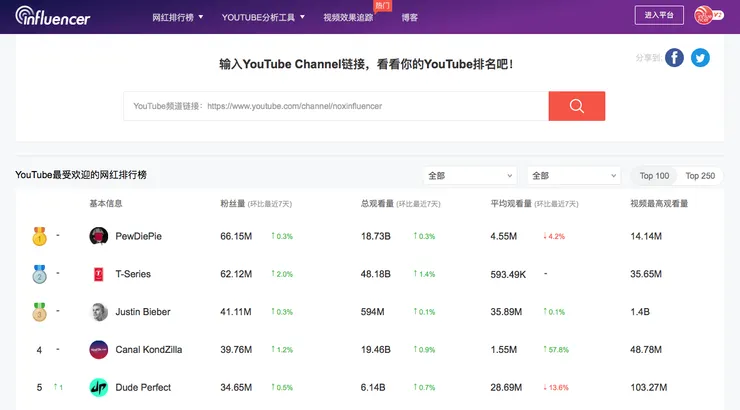Image resolution: width=740 pixels, height=410 pixels.
Task: Open the user avatar in header
Action: coord(703,15)
